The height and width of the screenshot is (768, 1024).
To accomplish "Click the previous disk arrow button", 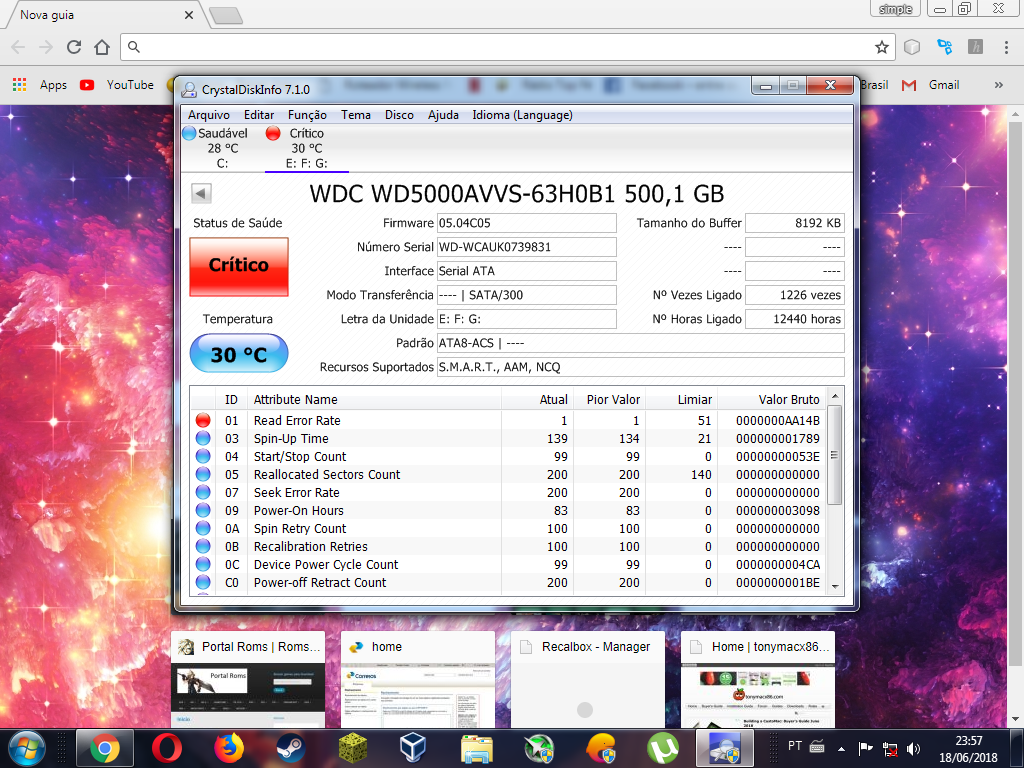I will tap(201, 193).
